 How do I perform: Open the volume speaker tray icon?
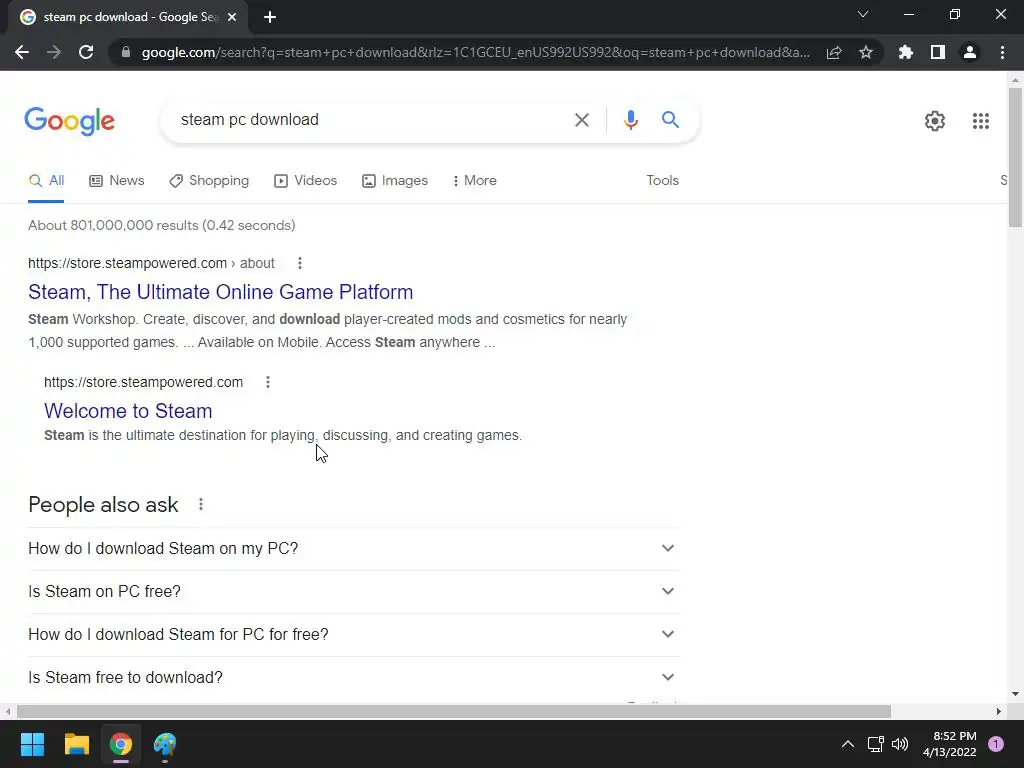click(x=900, y=744)
